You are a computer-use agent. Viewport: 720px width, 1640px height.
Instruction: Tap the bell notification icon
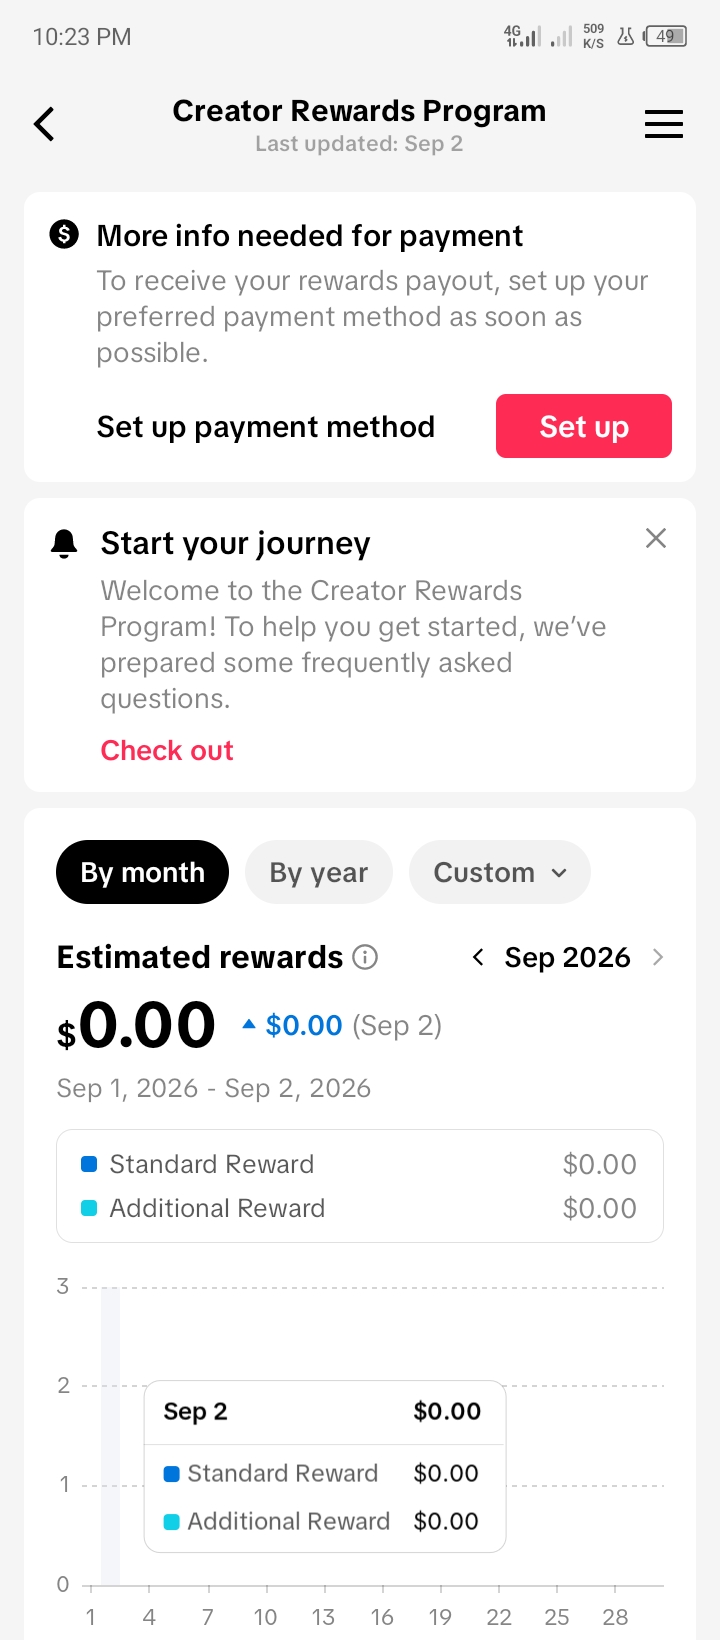point(64,543)
